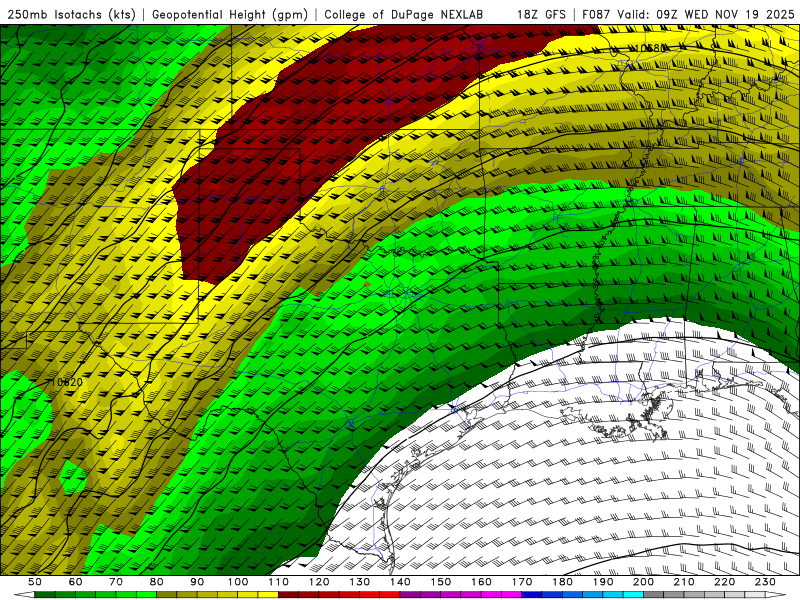
Task: Click the 10620 height contour label
Action: [67, 382]
